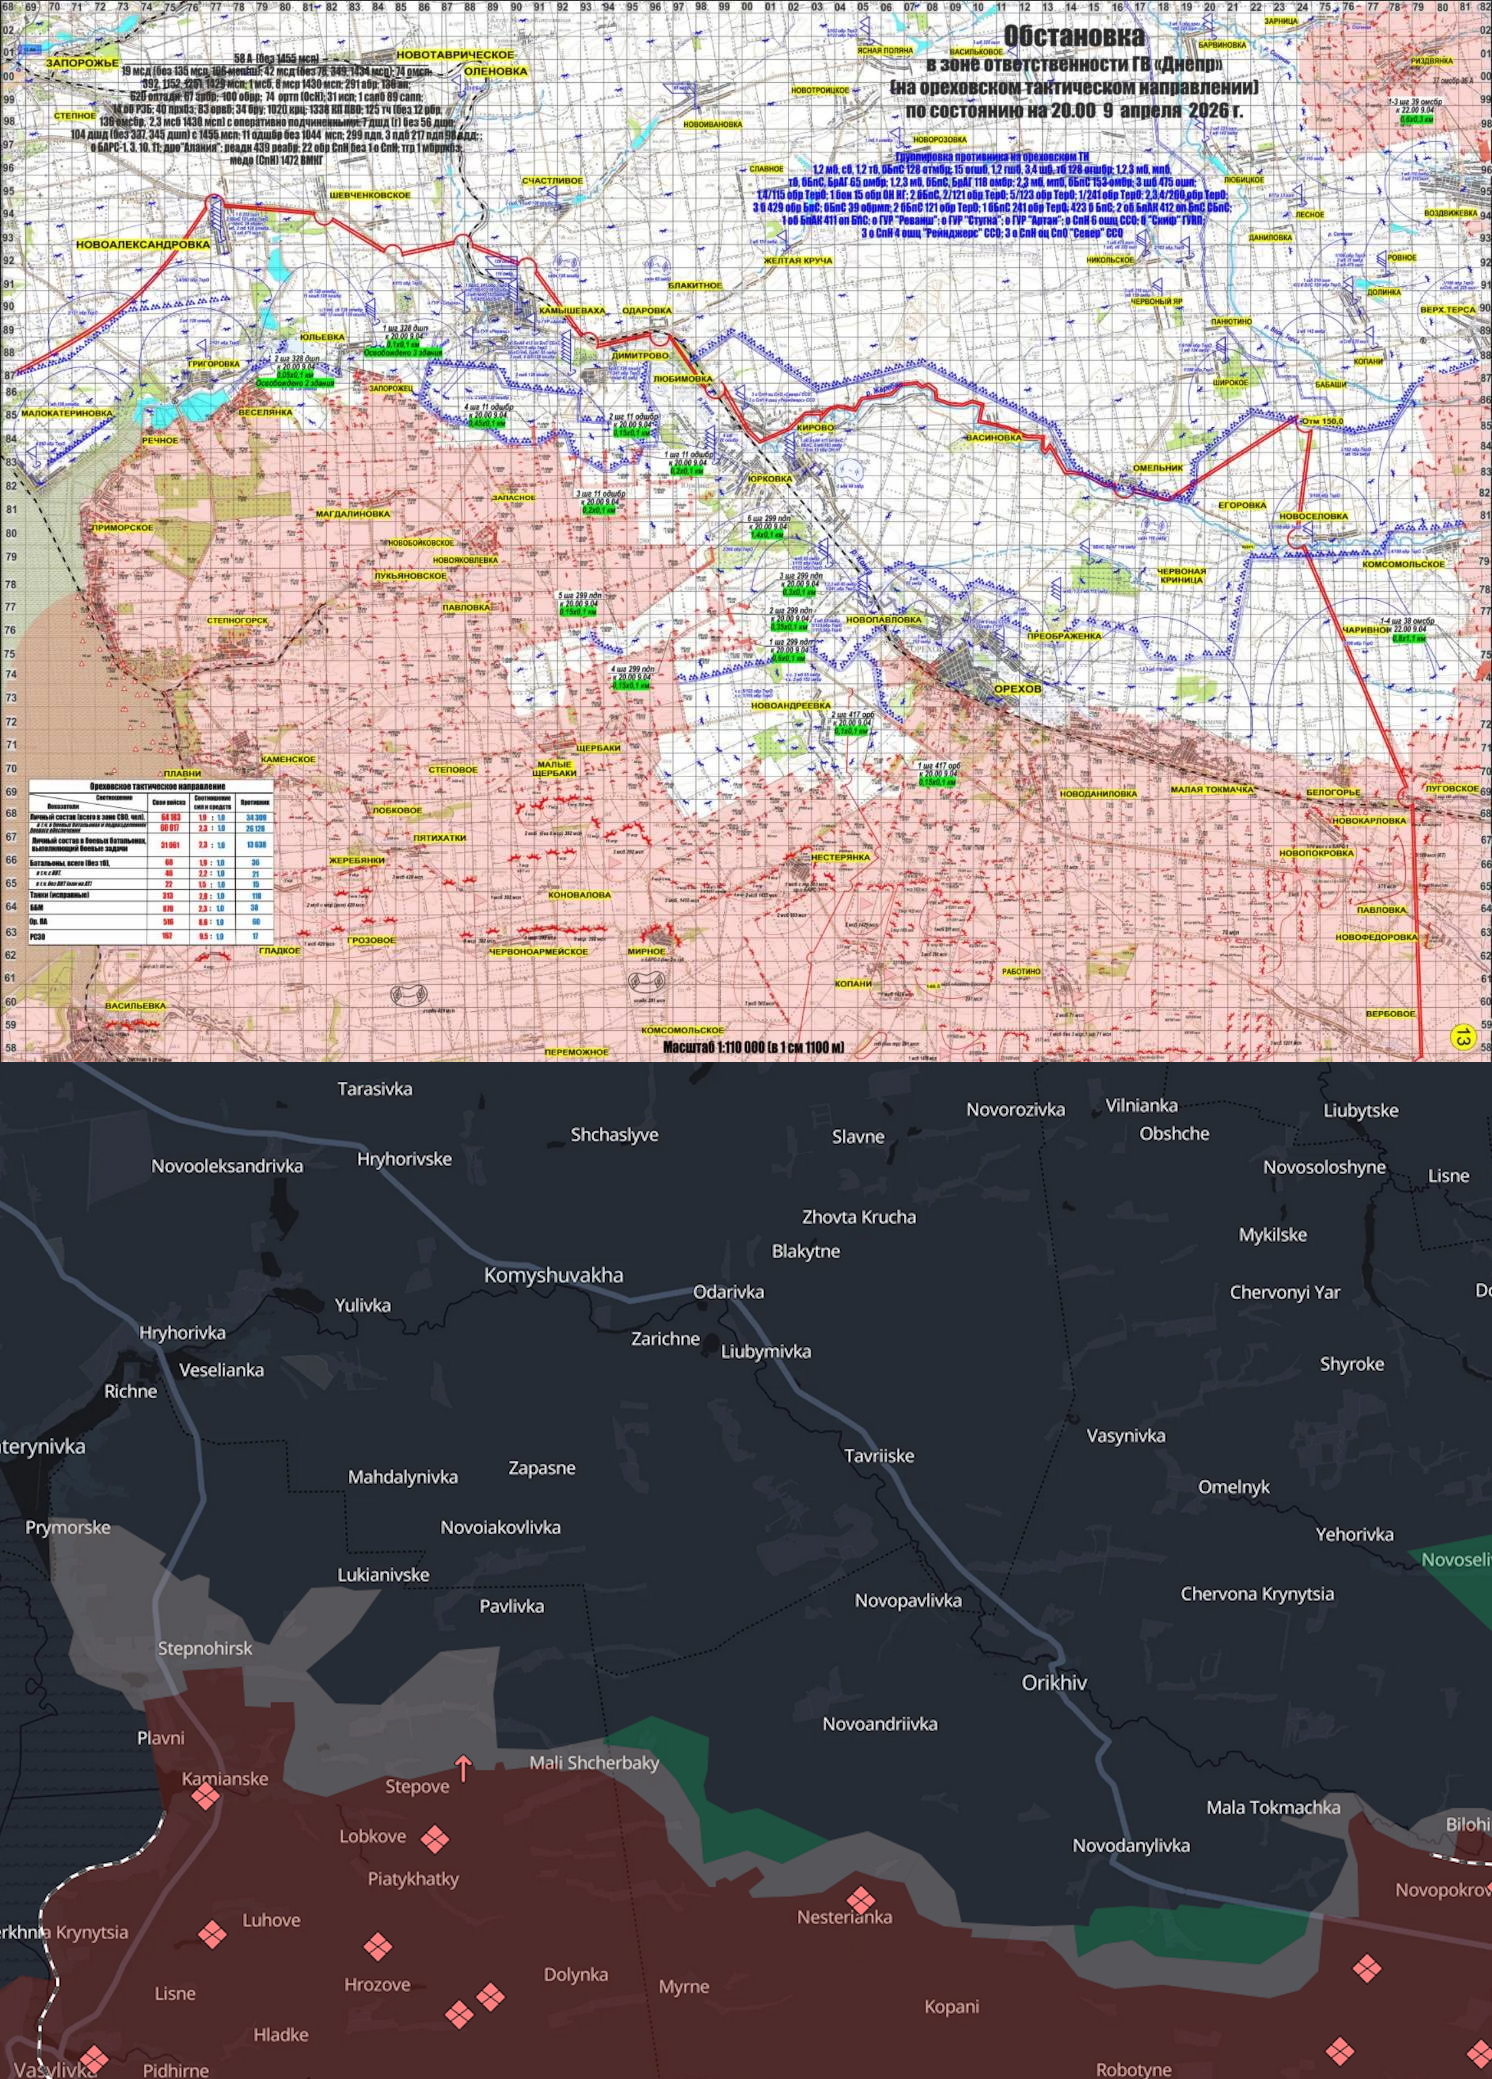This screenshot has height=2079, width=1492.
Task: Click the pink upward arrow near Stepove
Action: point(463,1768)
